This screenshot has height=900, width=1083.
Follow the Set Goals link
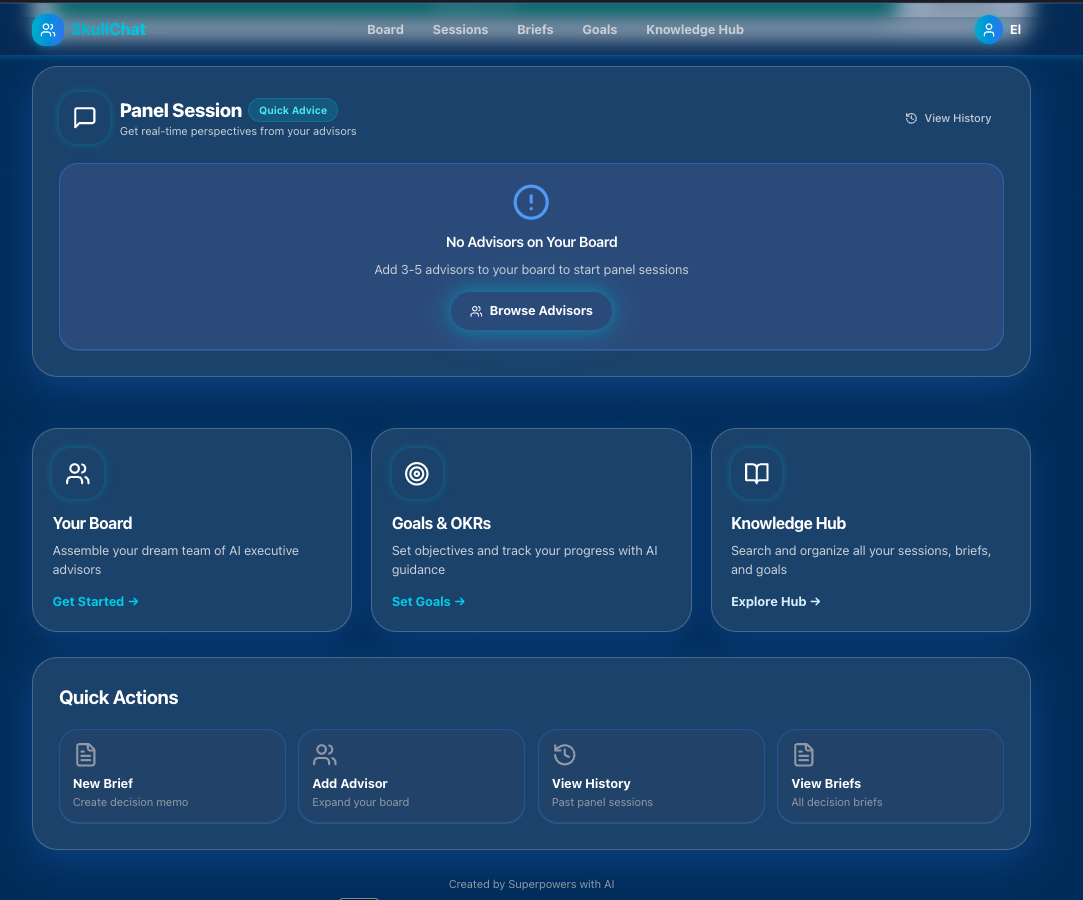click(428, 602)
